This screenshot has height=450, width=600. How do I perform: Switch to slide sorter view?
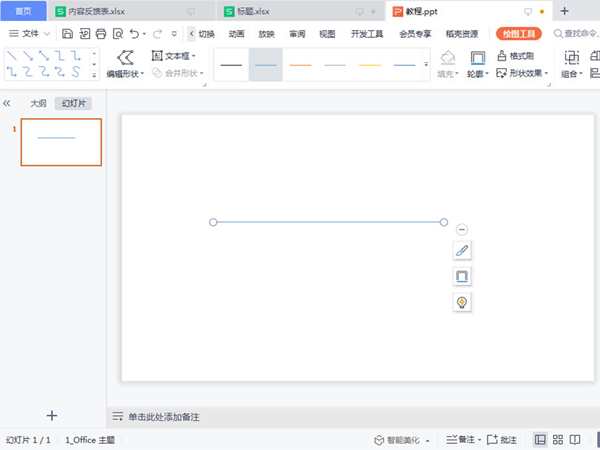[558, 439]
